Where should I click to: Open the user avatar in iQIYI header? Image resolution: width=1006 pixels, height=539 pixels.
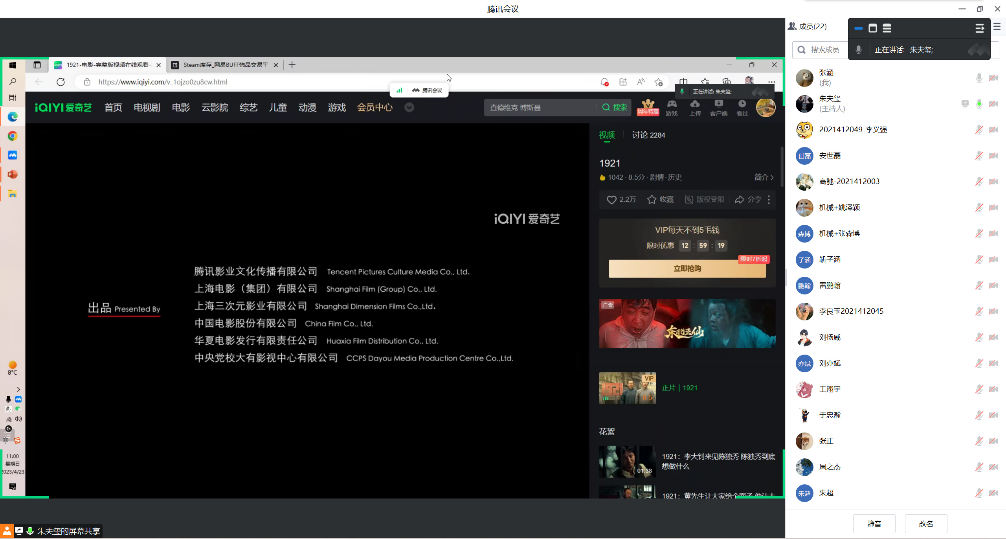pos(766,107)
